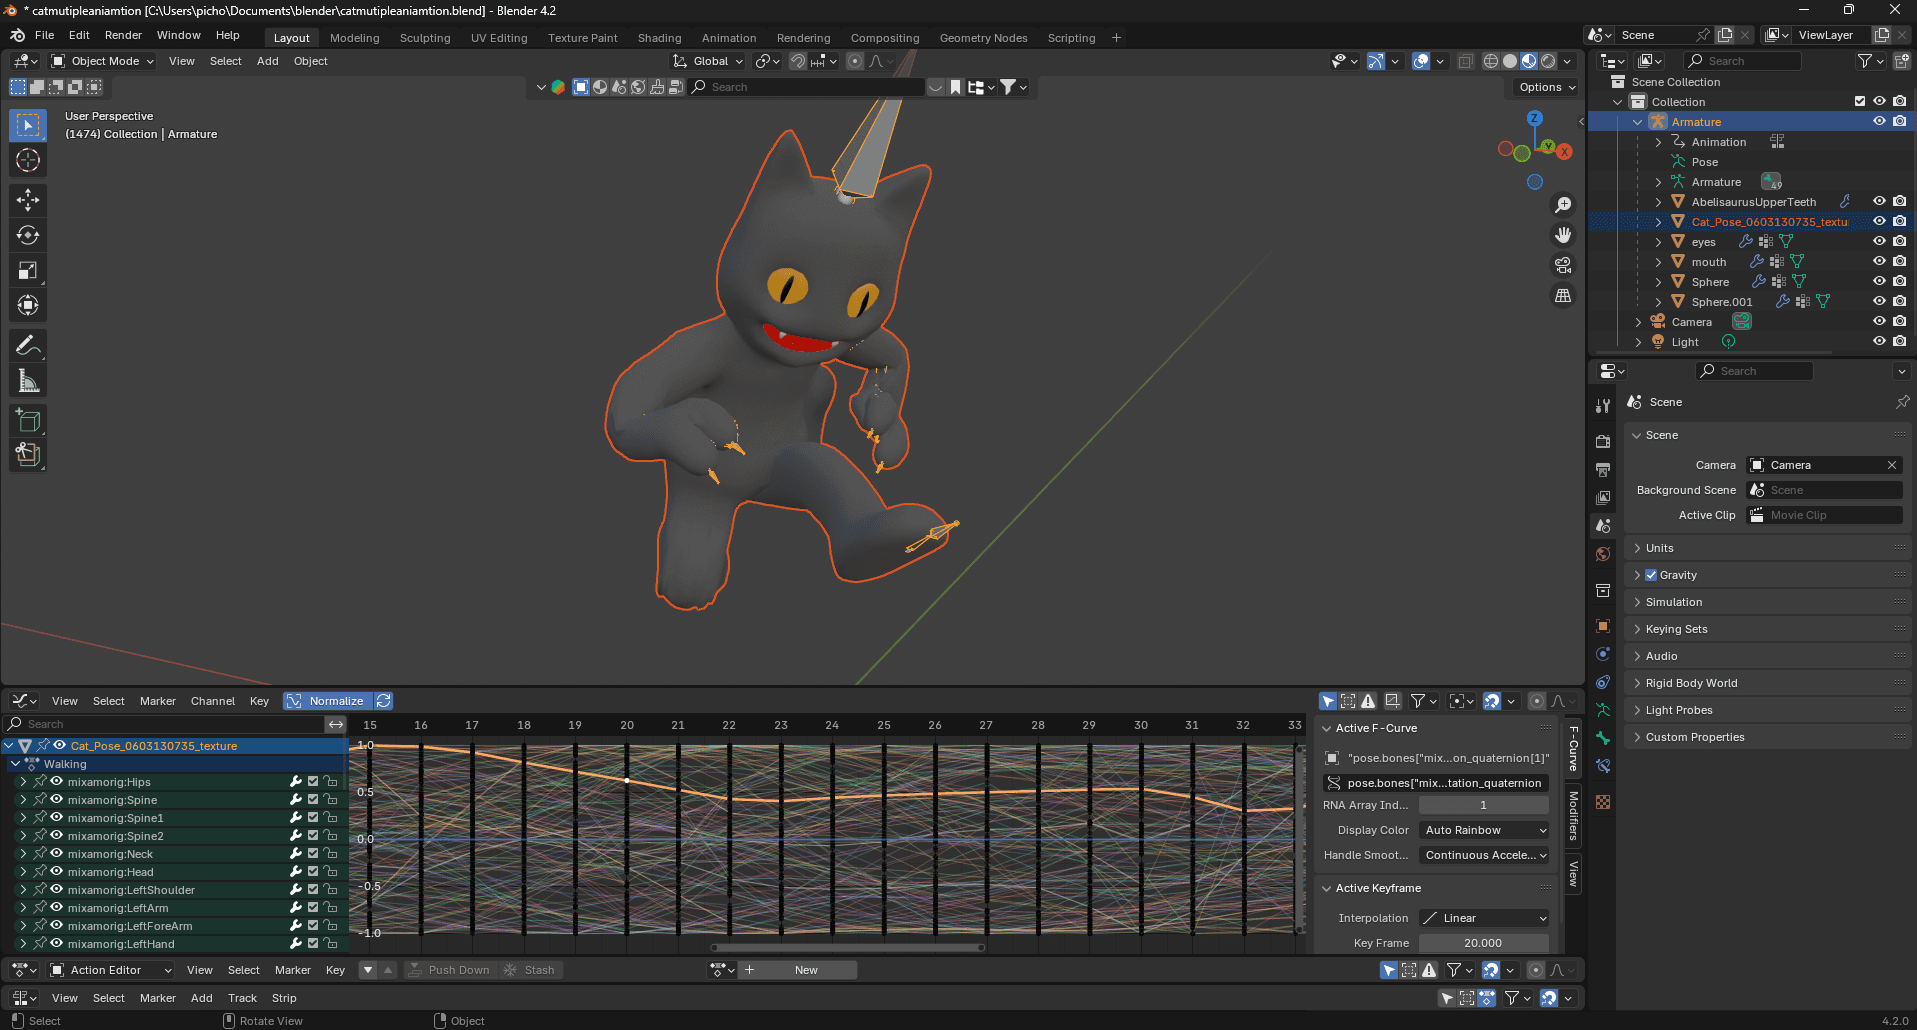Viewport: 1917px width, 1030px height.
Task: Open the Bone properties tab
Action: pyautogui.click(x=1603, y=738)
